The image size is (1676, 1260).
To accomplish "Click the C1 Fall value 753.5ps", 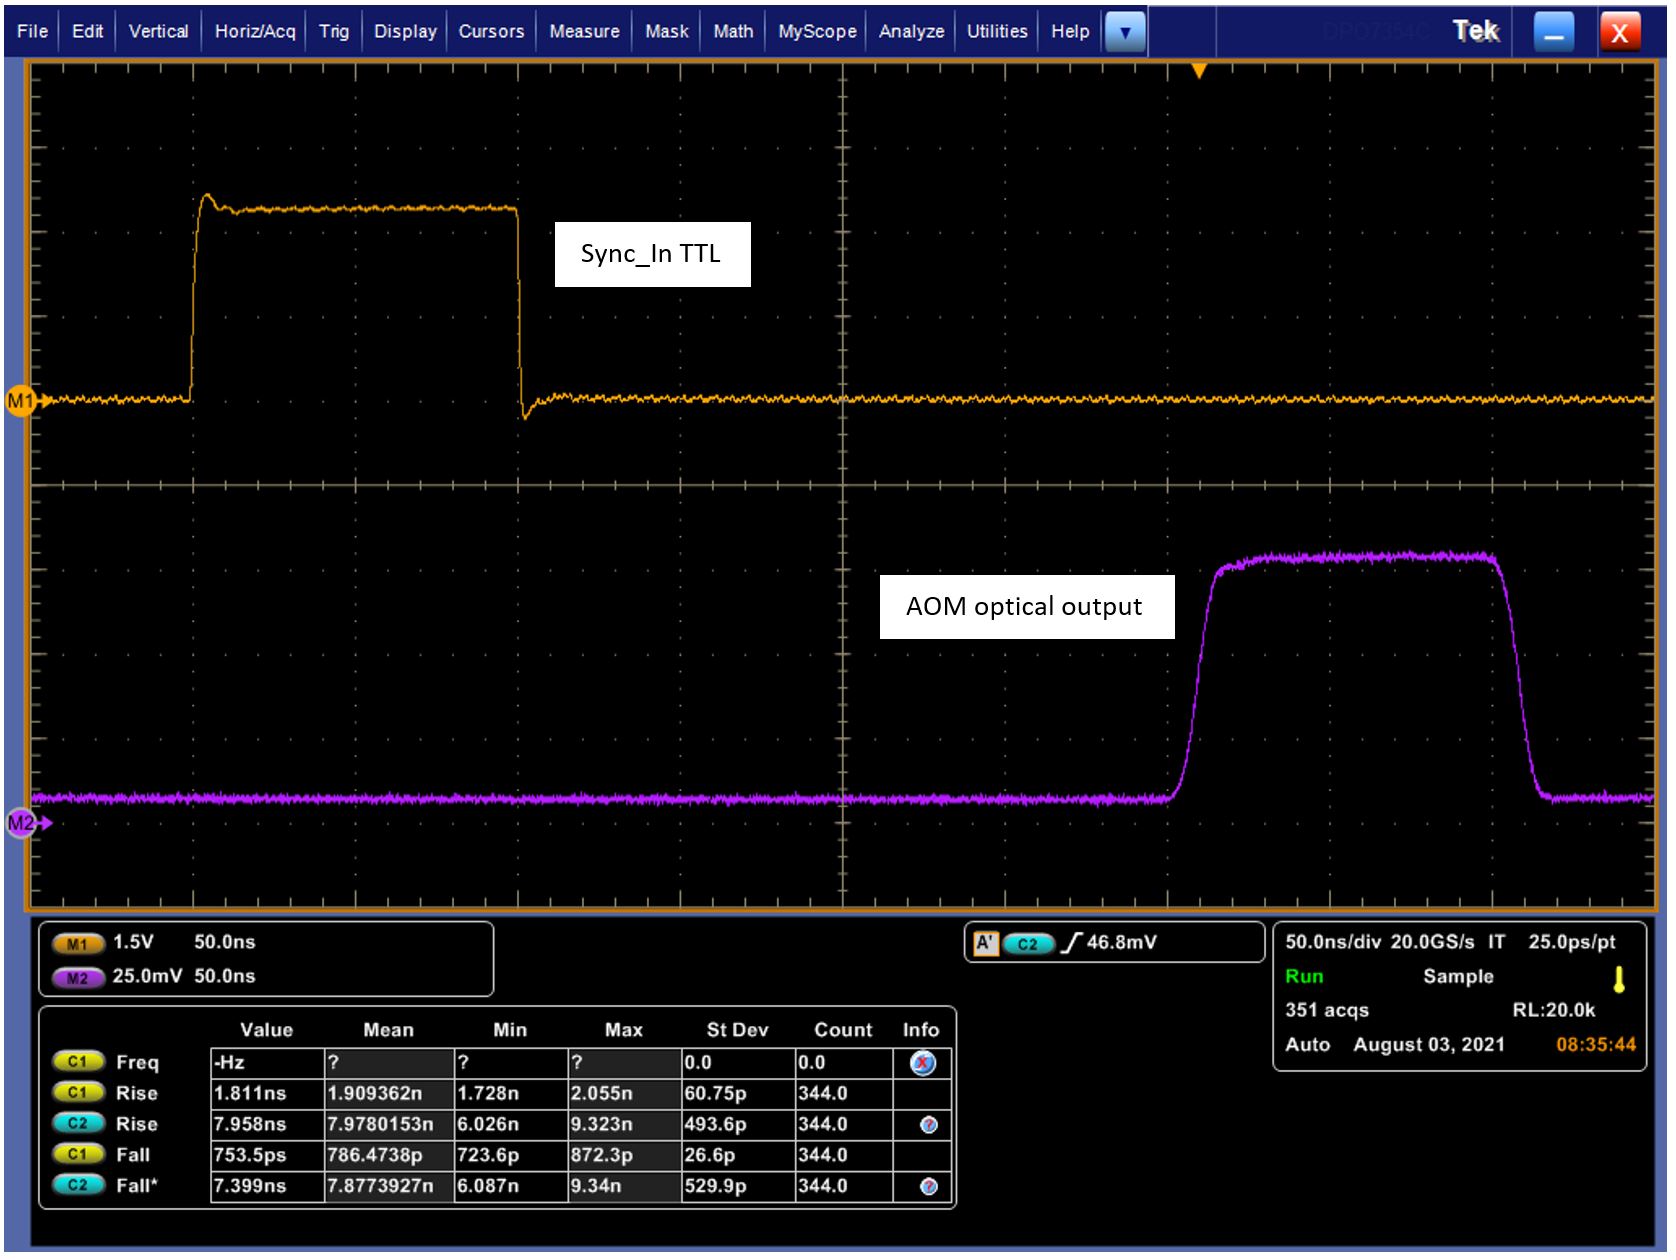I will pyautogui.click(x=267, y=1155).
